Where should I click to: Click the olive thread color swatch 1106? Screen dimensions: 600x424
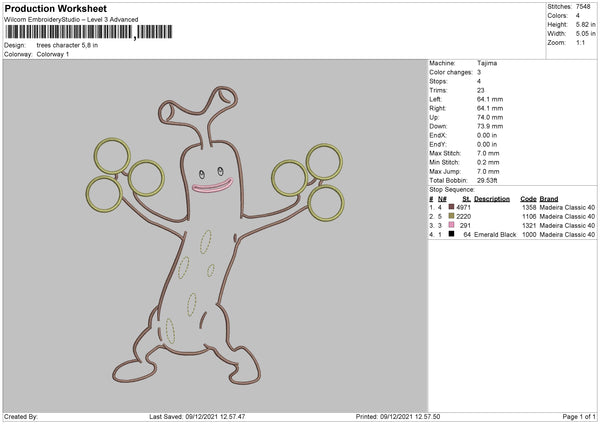click(x=452, y=216)
